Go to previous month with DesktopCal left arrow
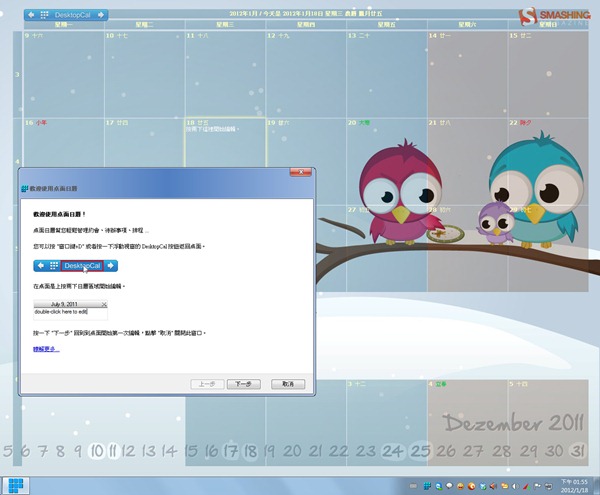 pyautogui.click(x=31, y=15)
